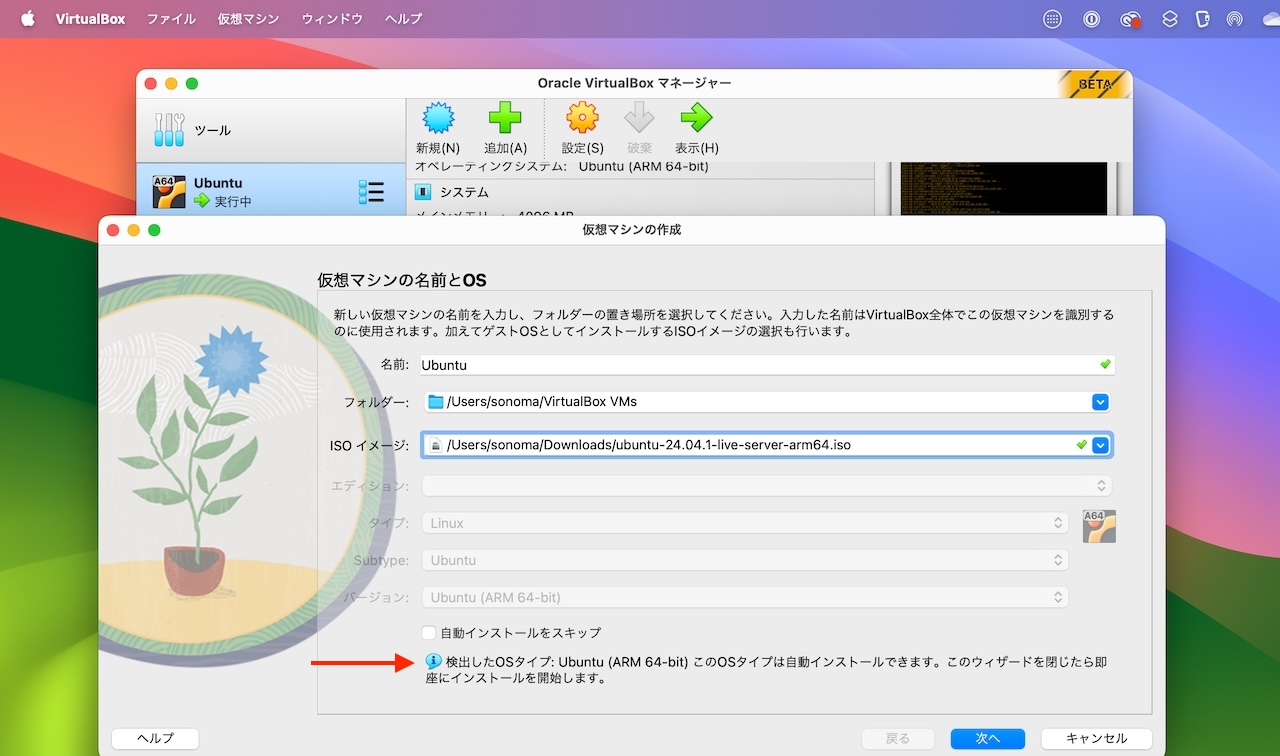Viewport: 1280px width, 756px height.
Task: Click the A64 OS type icon in wizard
Action: point(1099,526)
